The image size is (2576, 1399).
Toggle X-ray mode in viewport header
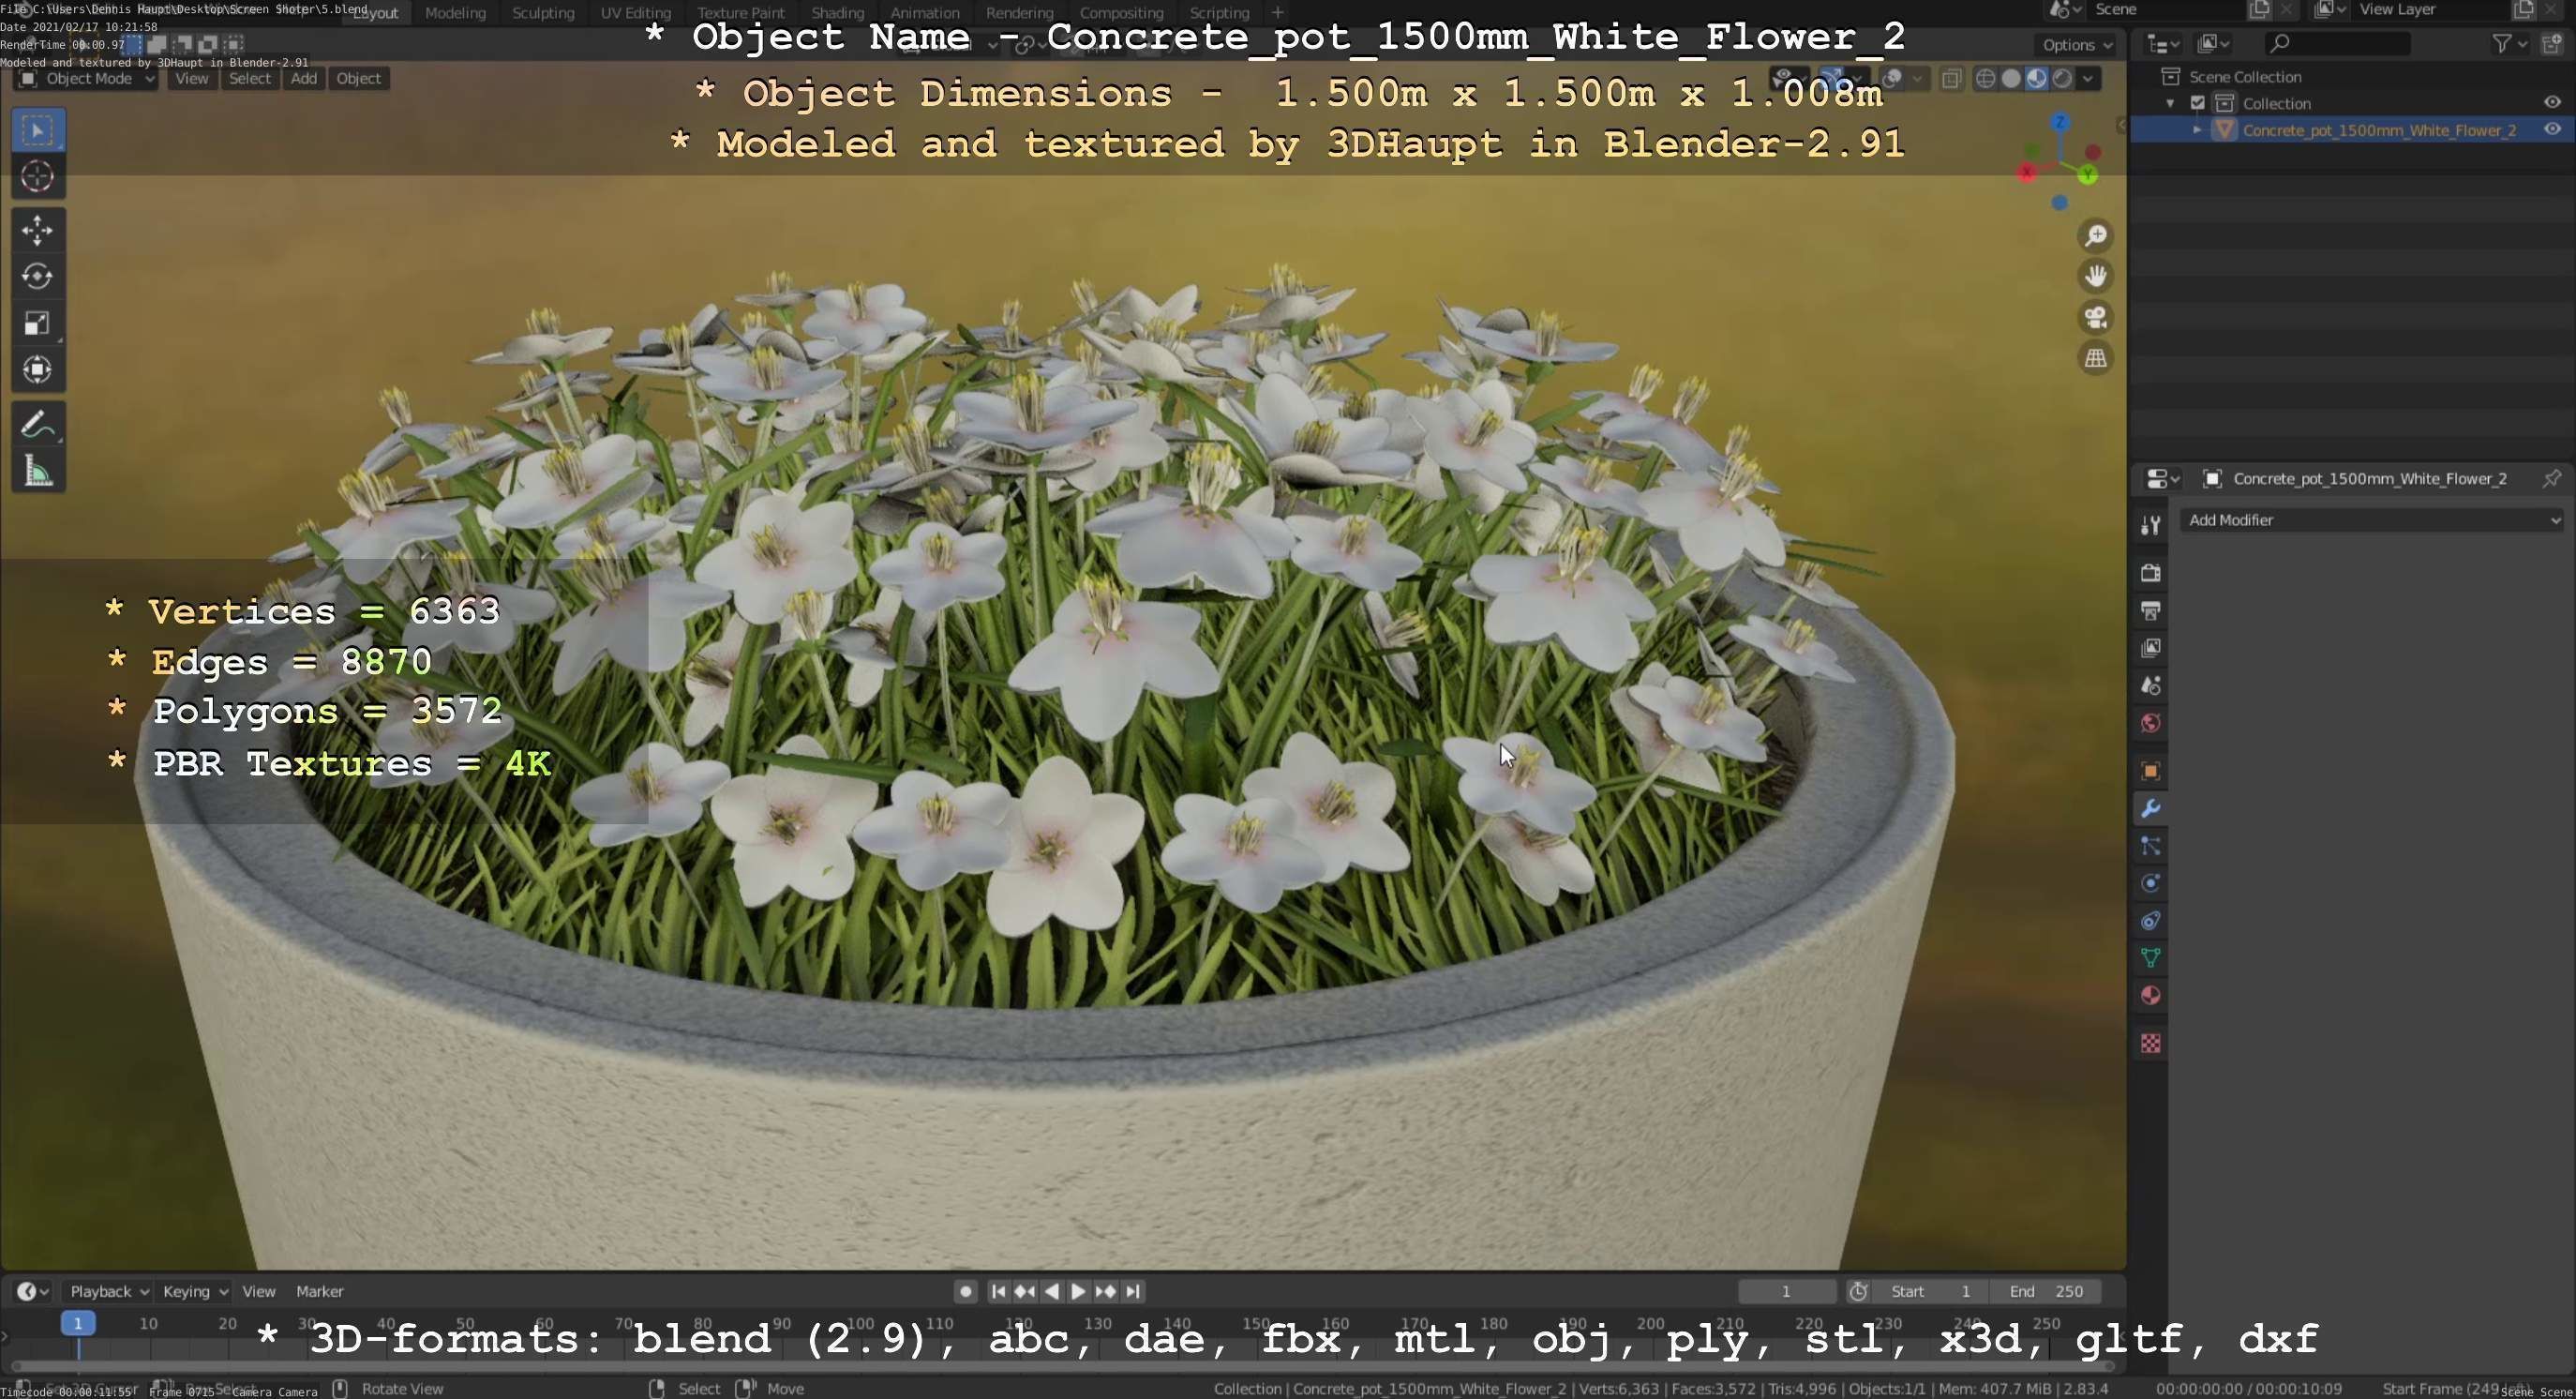click(1951, 78)
